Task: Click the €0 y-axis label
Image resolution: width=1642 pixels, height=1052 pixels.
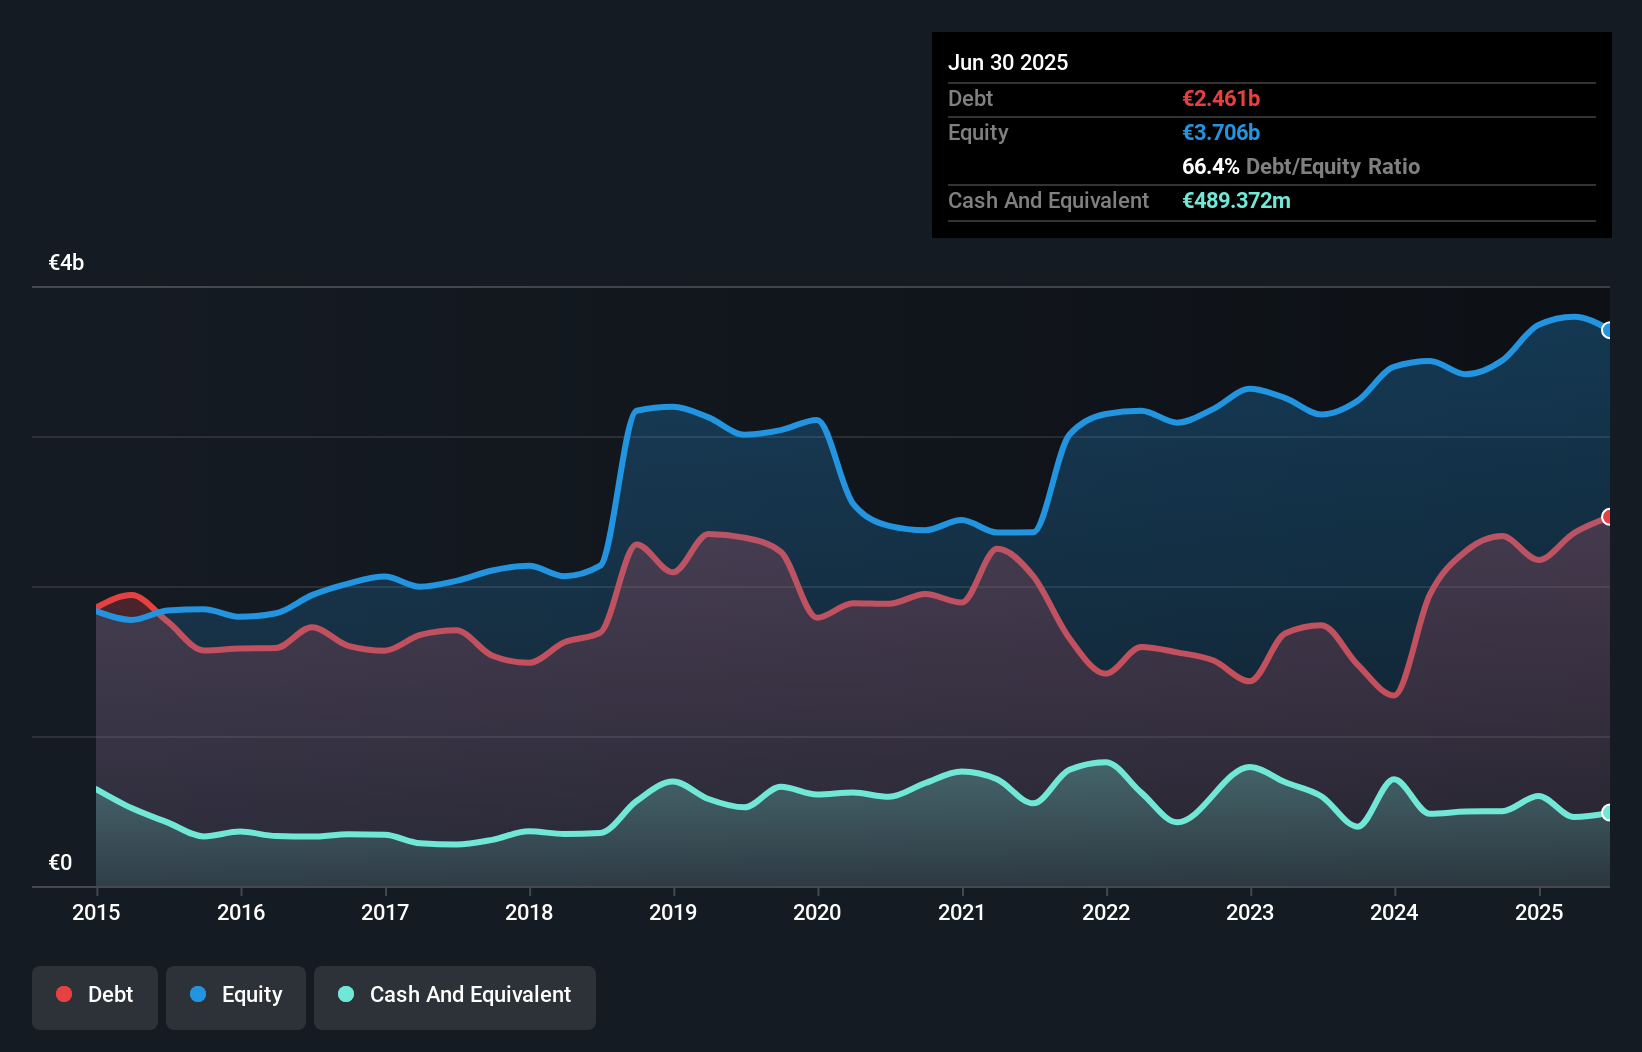Action: tap(61, 862)
